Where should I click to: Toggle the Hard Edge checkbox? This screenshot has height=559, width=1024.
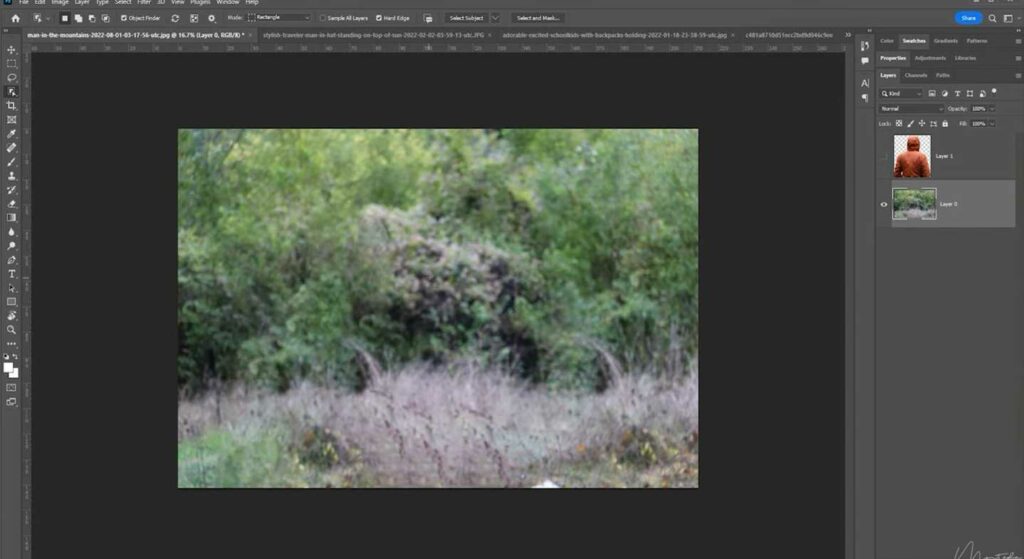click(x=379, y=18)
